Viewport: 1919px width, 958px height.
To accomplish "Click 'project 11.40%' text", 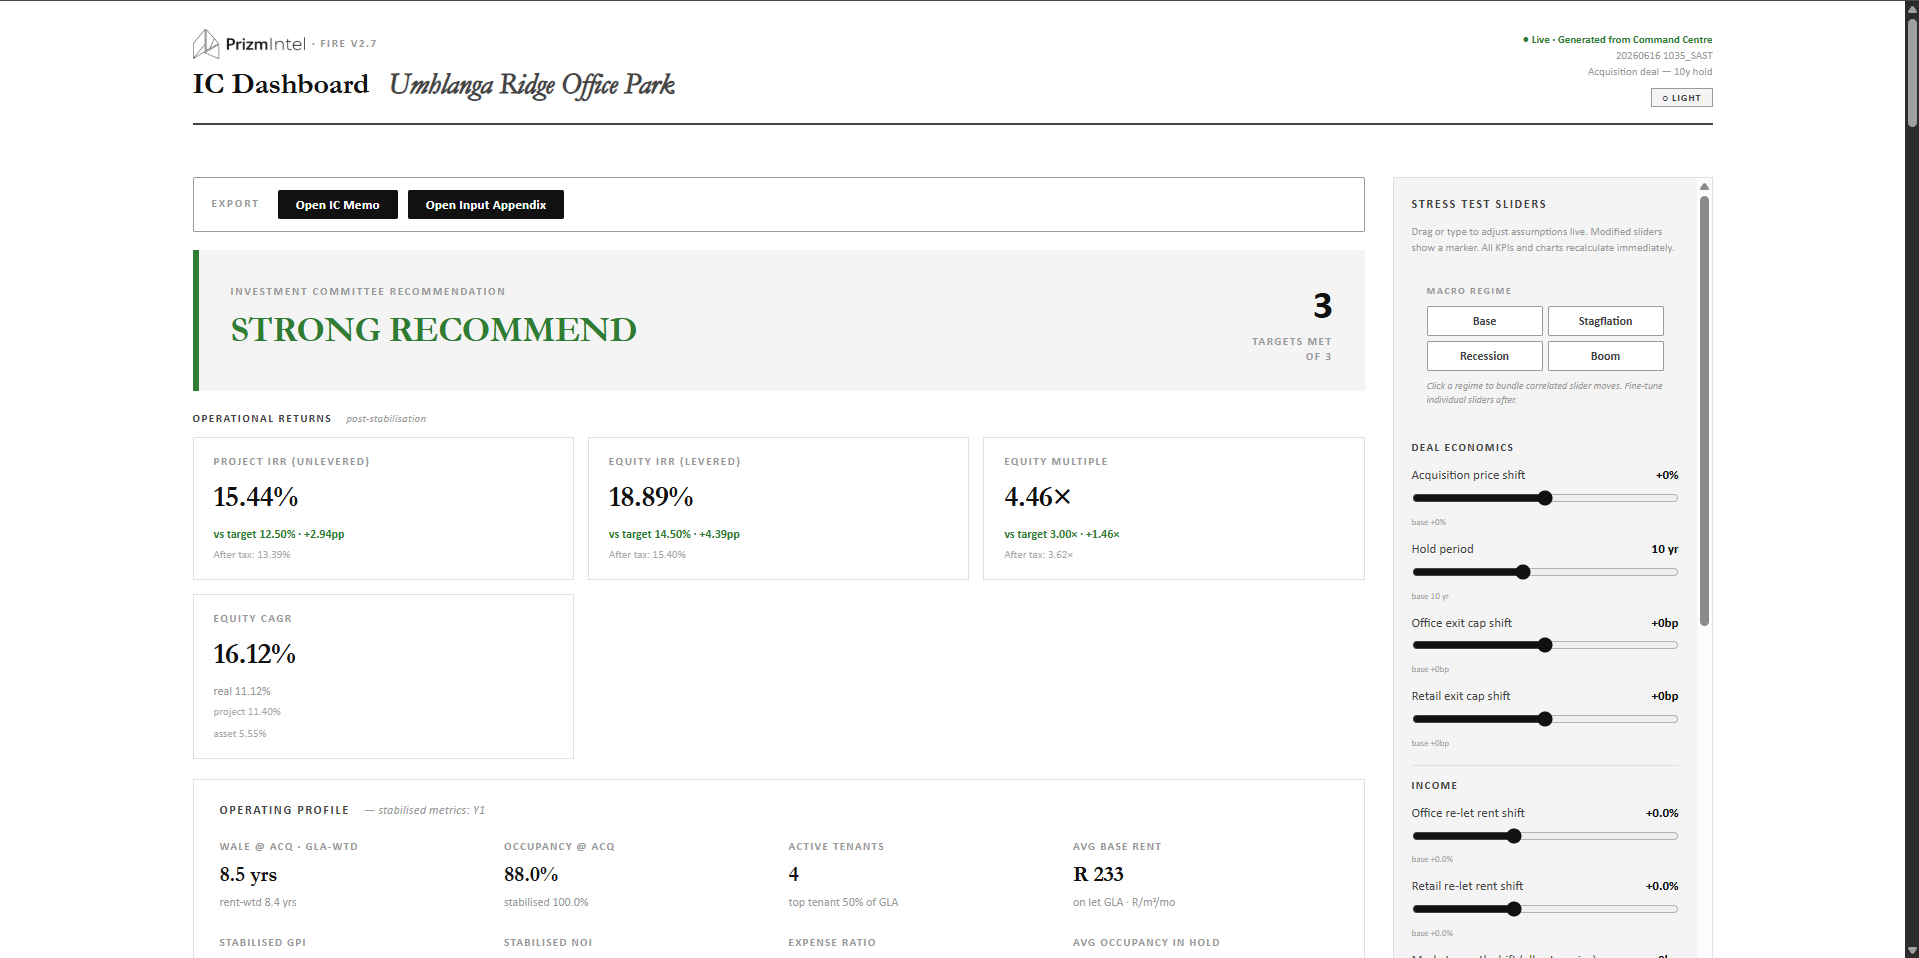I will tap(247, 712).
